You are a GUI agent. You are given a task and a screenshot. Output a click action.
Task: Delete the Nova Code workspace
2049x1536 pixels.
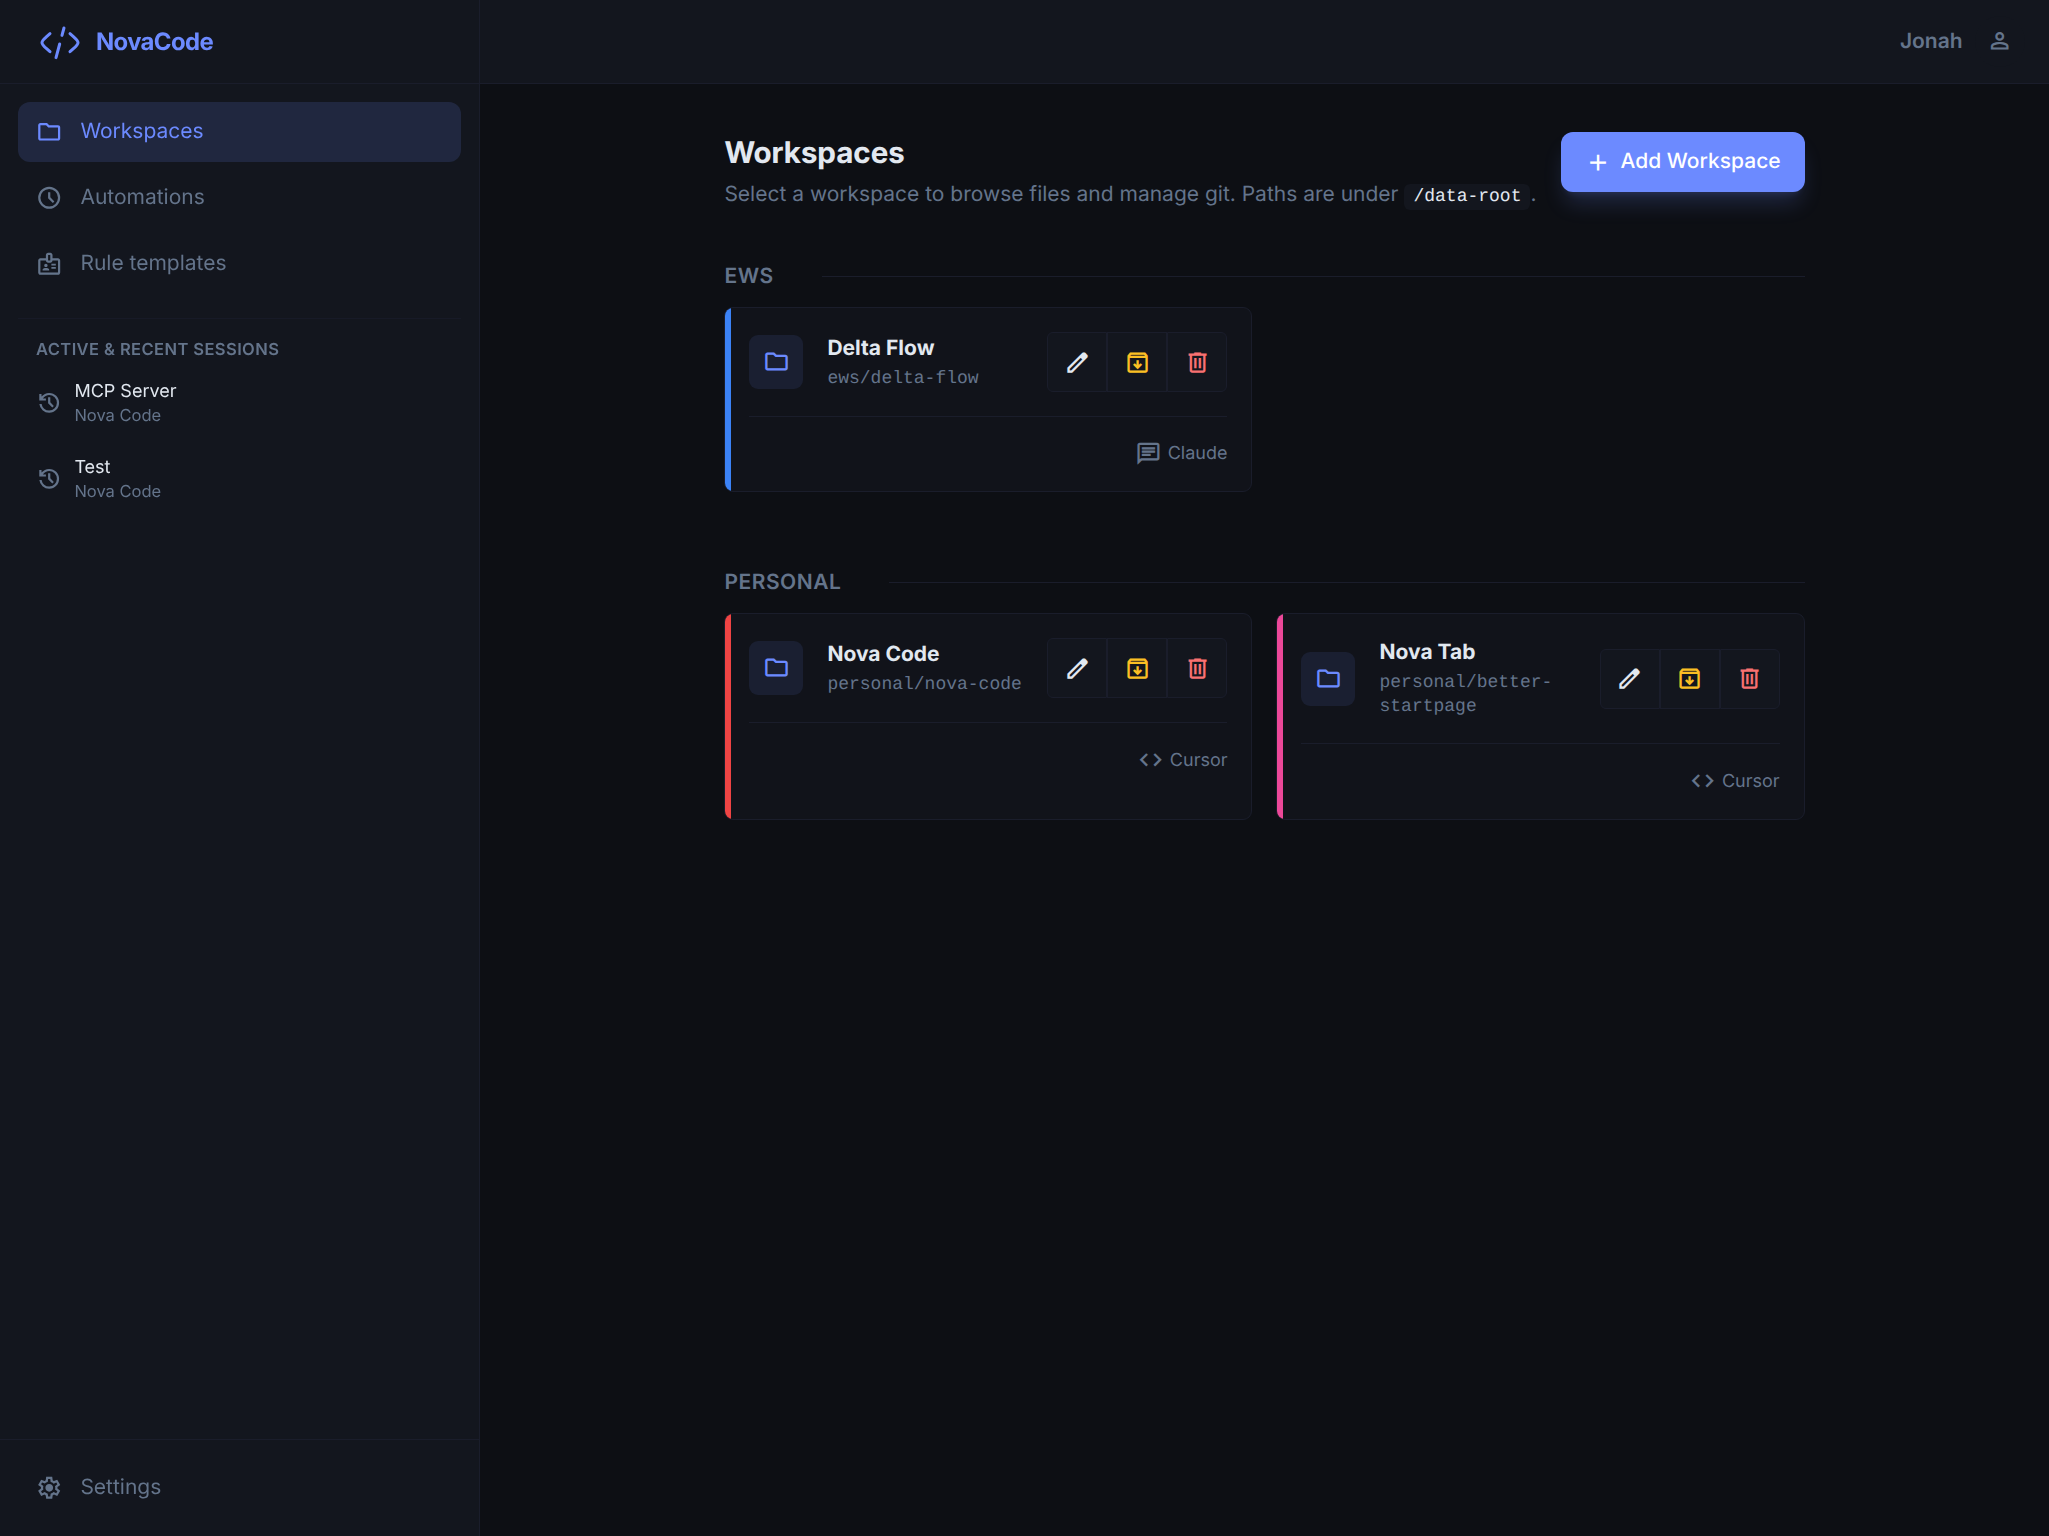1197,668
